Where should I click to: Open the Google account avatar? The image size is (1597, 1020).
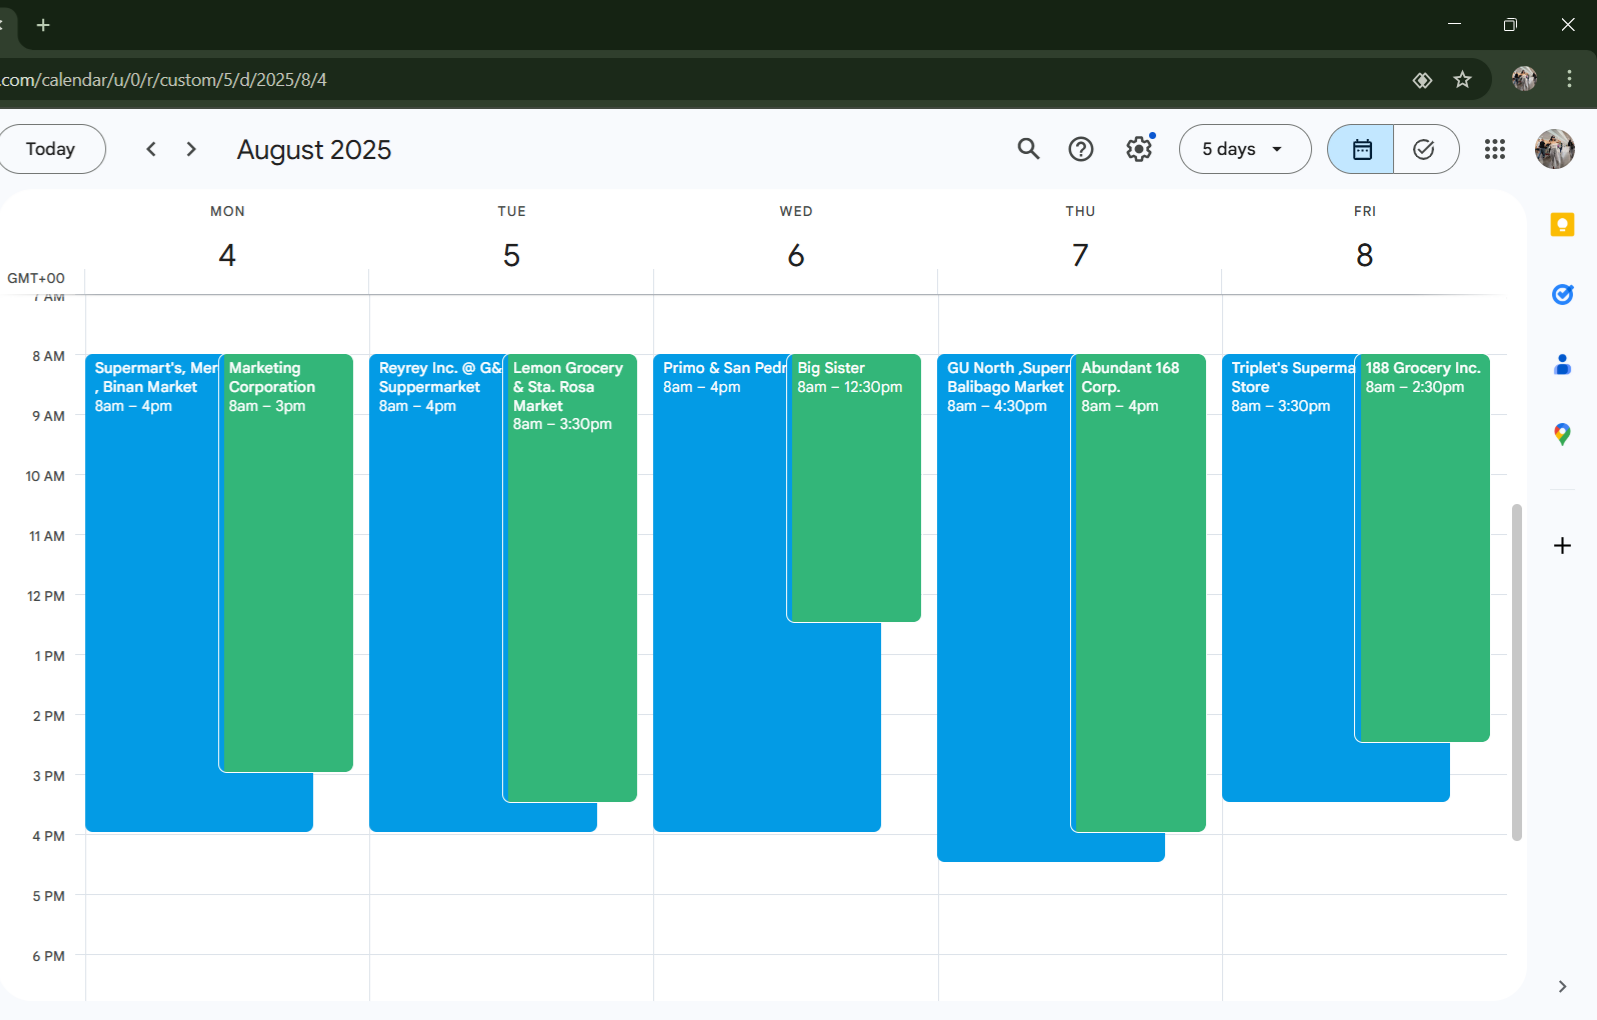click(1555, 149)
